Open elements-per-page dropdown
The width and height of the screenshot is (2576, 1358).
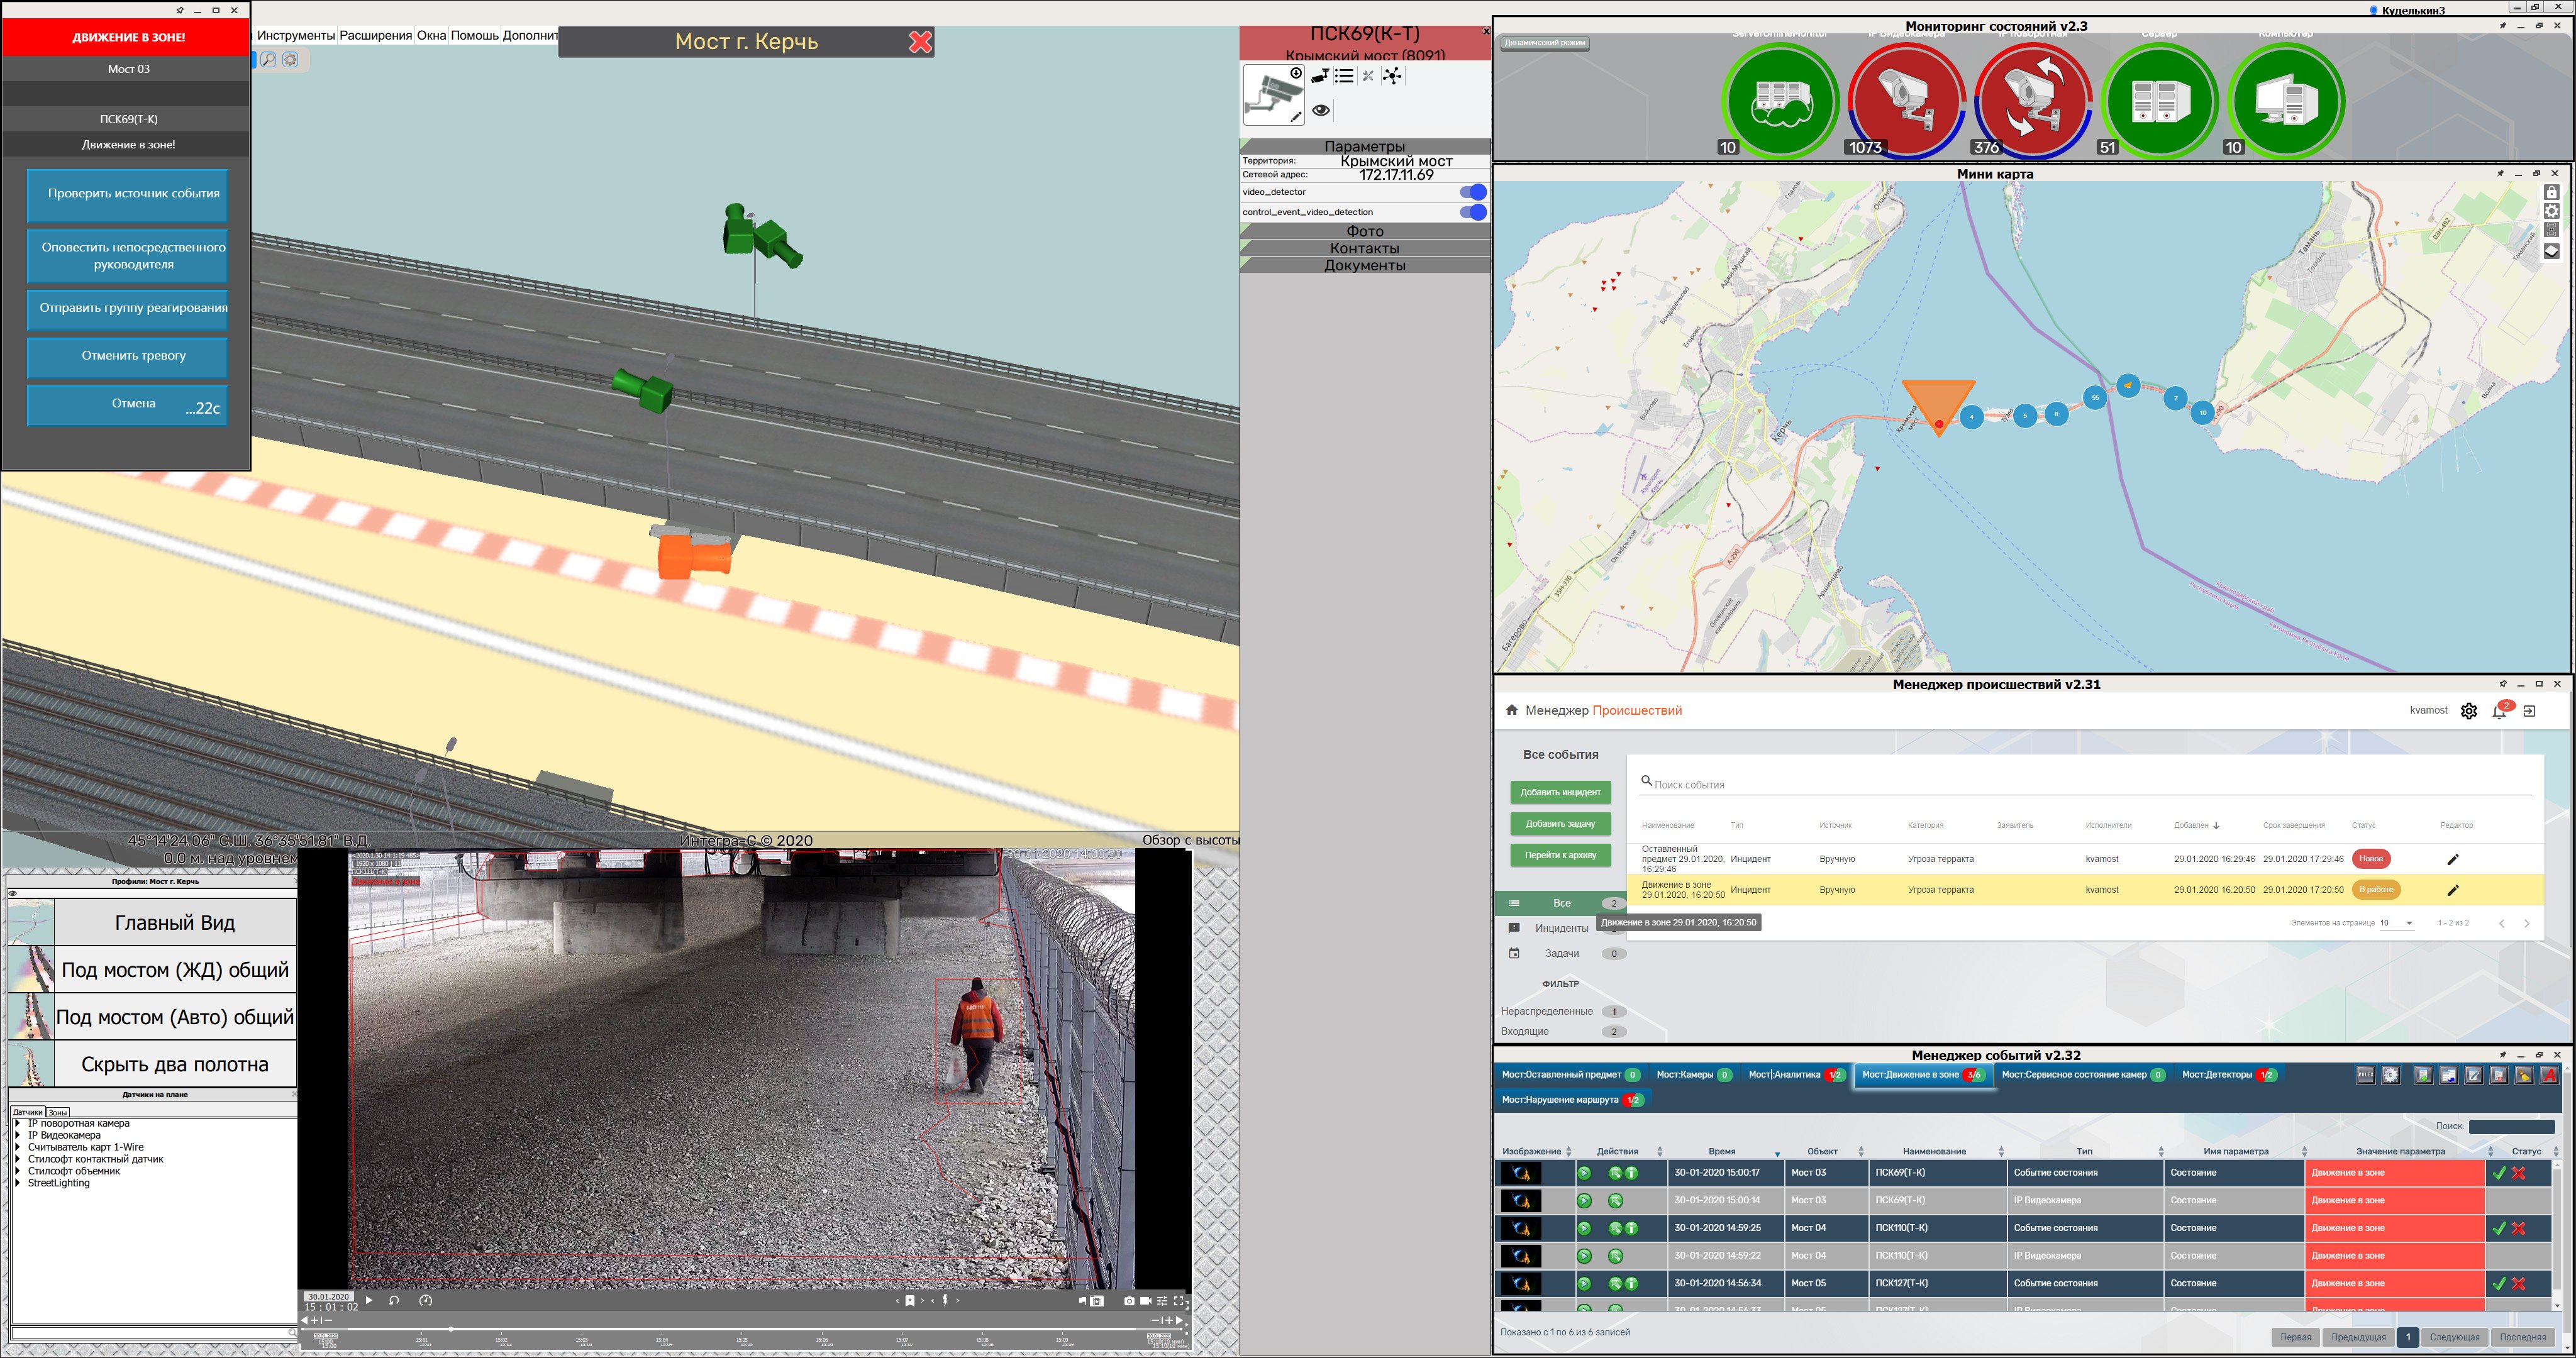point(2397,923)
